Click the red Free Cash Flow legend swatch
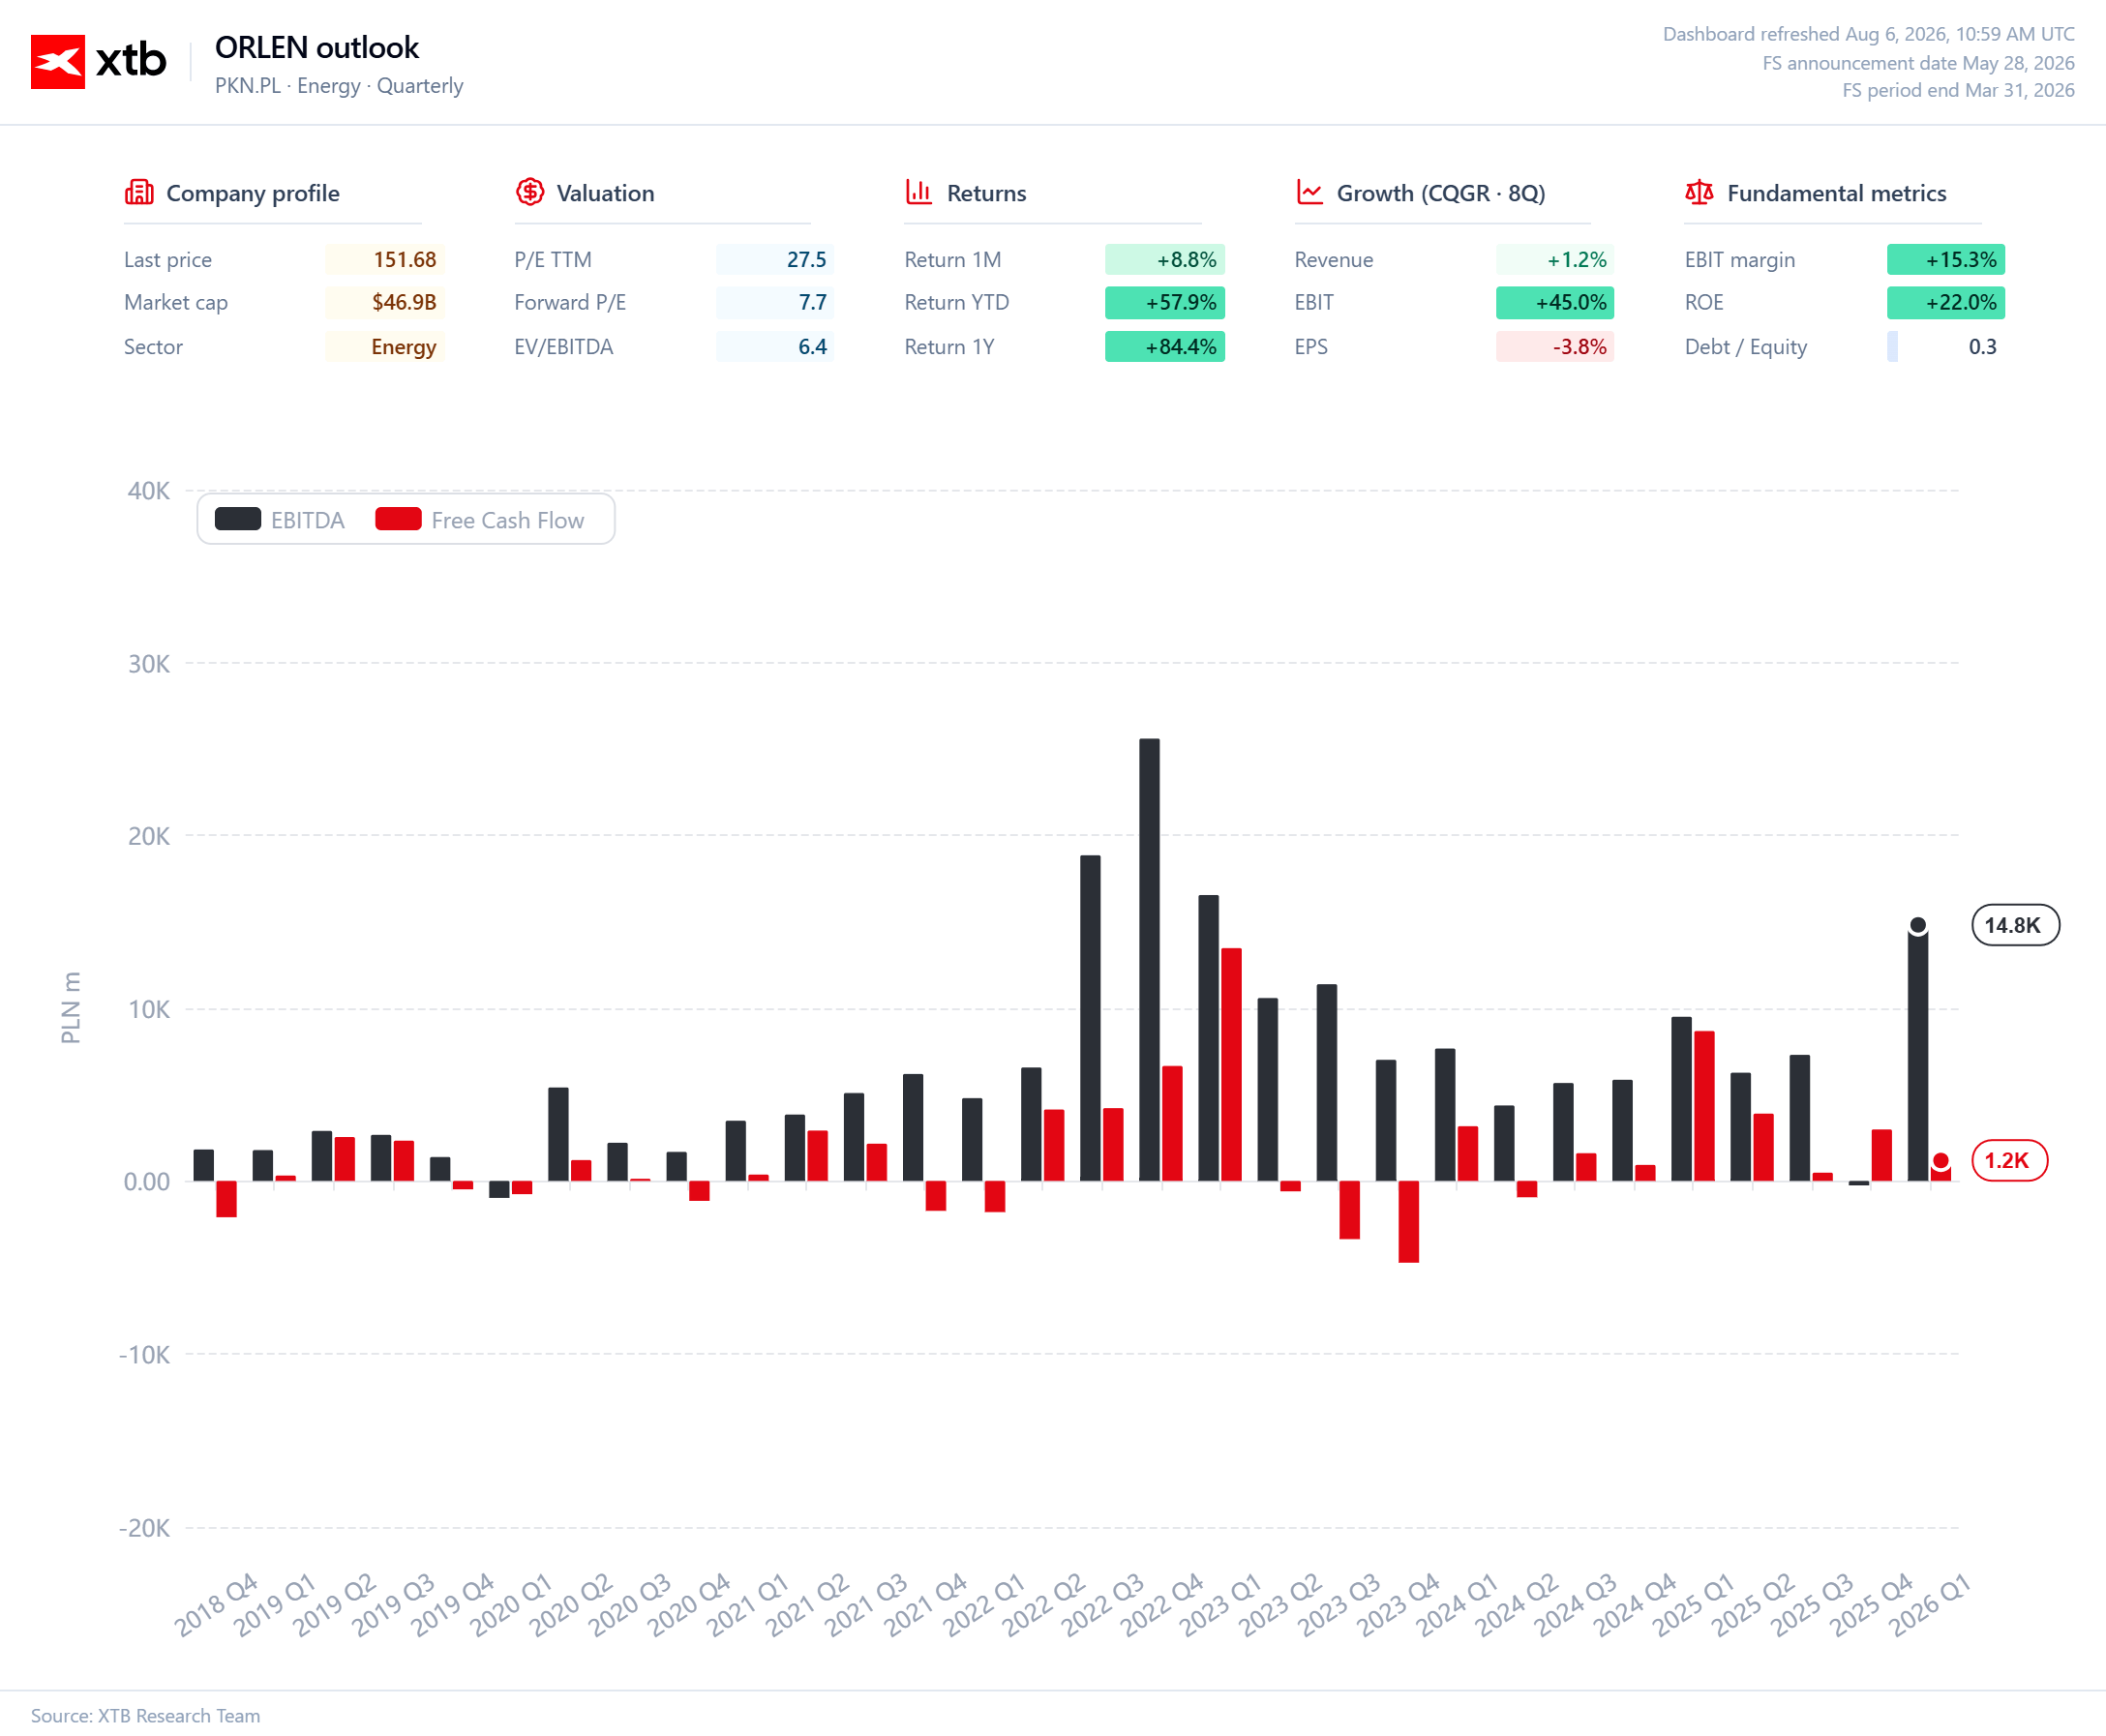 click(398, 519)
